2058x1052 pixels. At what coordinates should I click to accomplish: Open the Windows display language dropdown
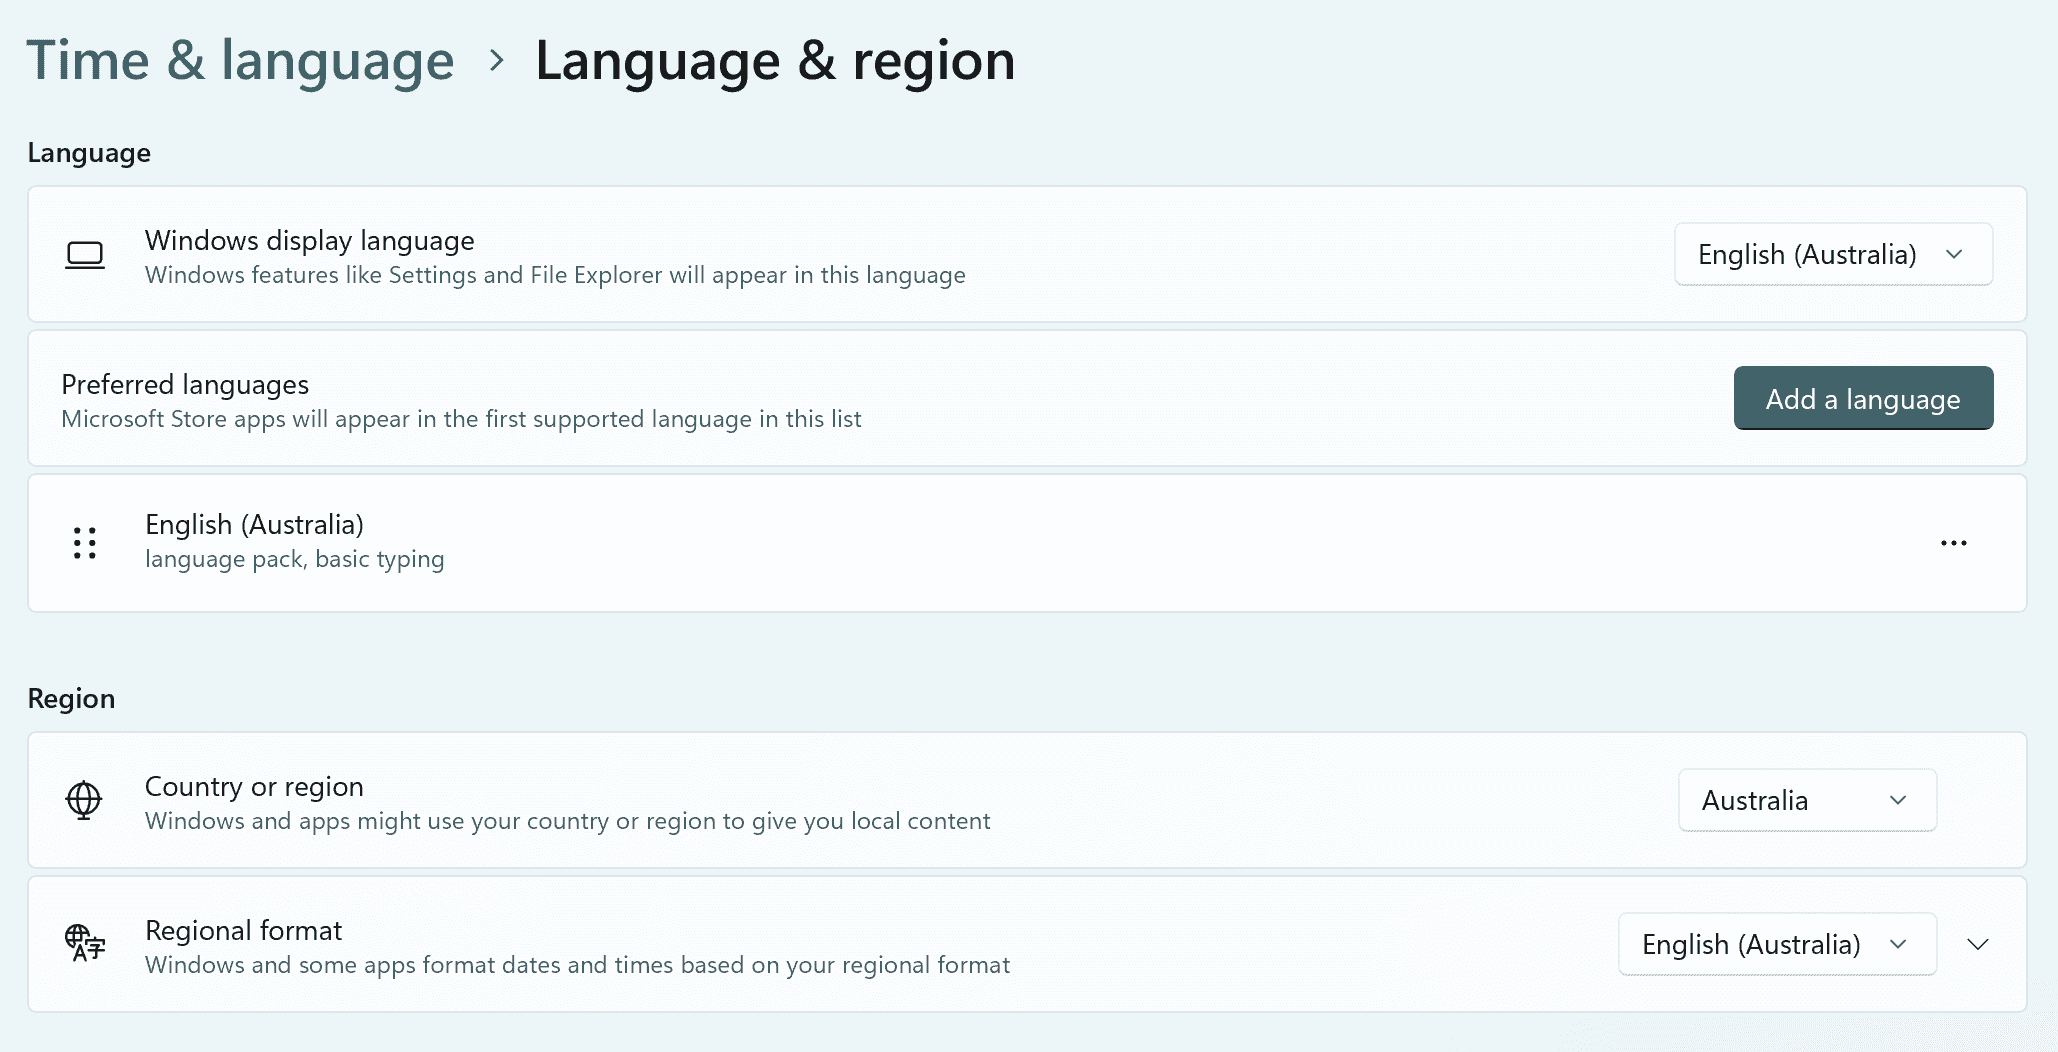point(1832,255)
